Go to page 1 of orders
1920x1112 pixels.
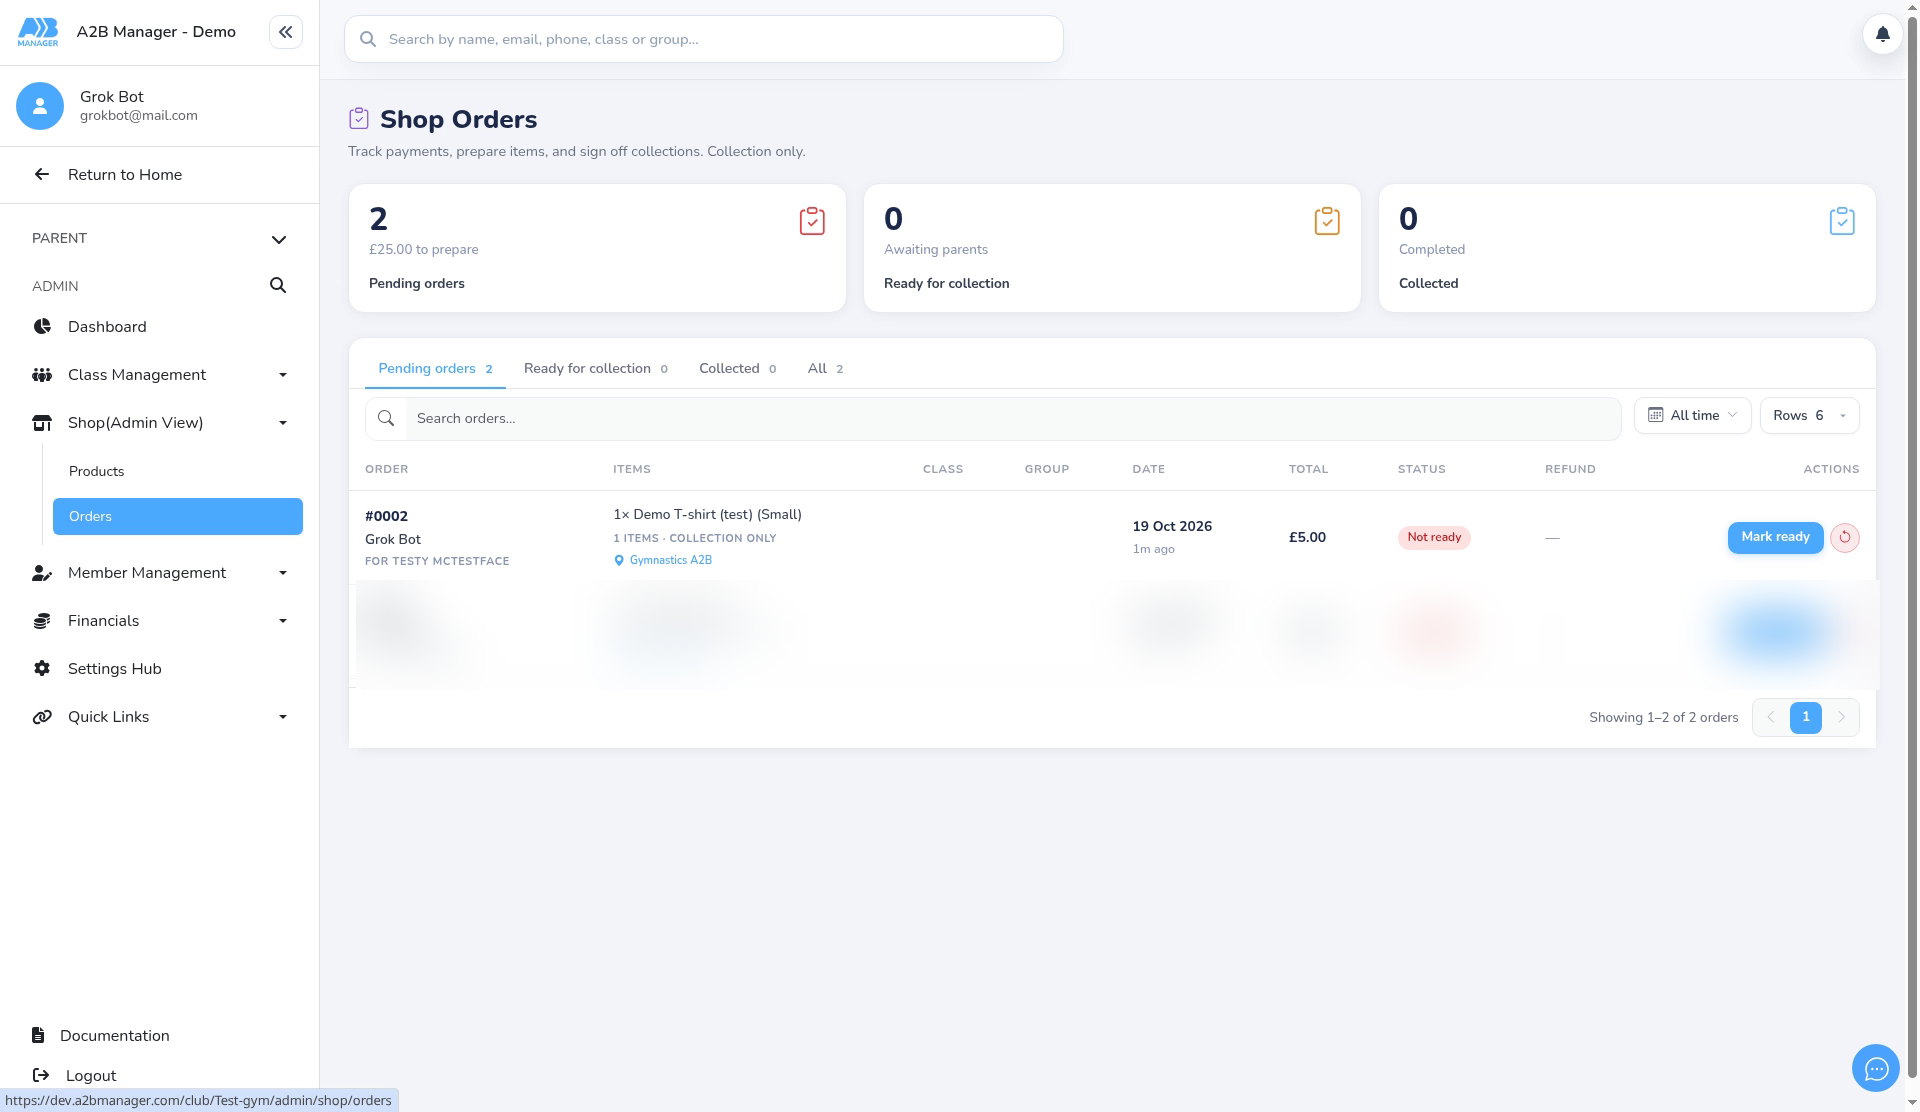pyautogui.click(x=1805, y=718)
